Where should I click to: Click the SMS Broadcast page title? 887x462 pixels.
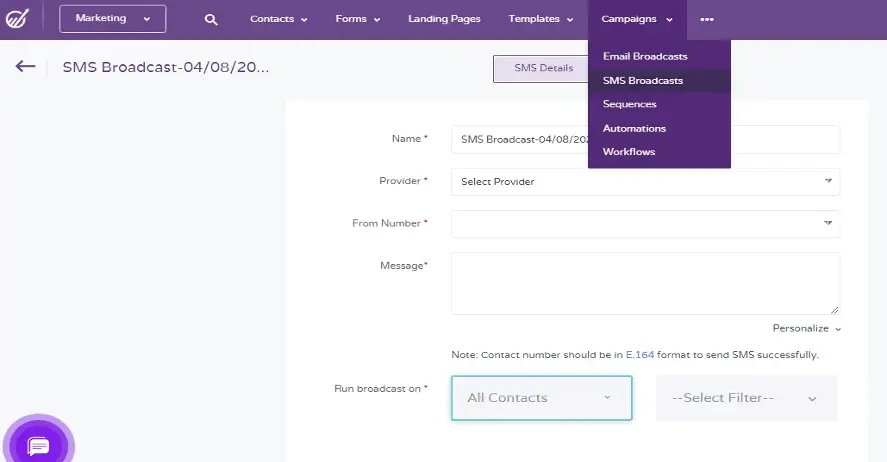(x=166, y=67)
